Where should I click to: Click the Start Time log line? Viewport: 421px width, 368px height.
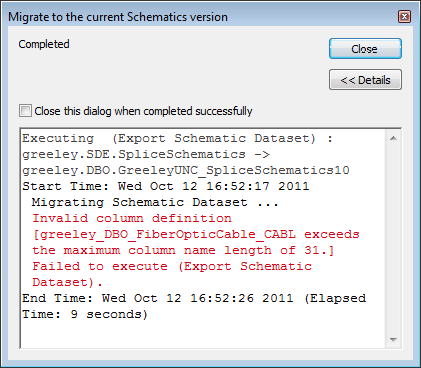(166, 186)
